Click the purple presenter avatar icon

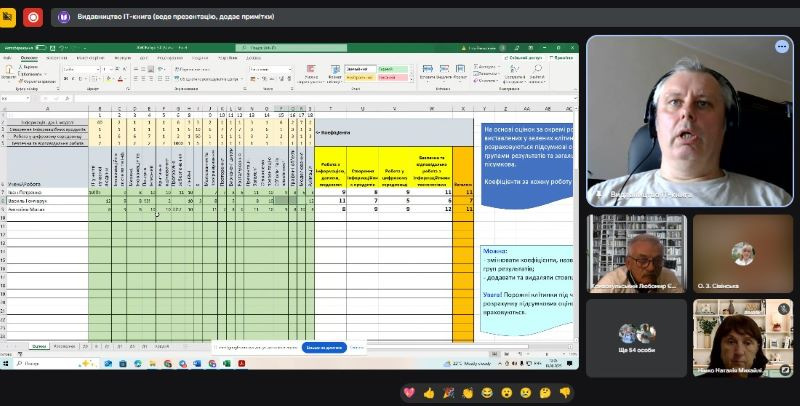click(64, 17)
